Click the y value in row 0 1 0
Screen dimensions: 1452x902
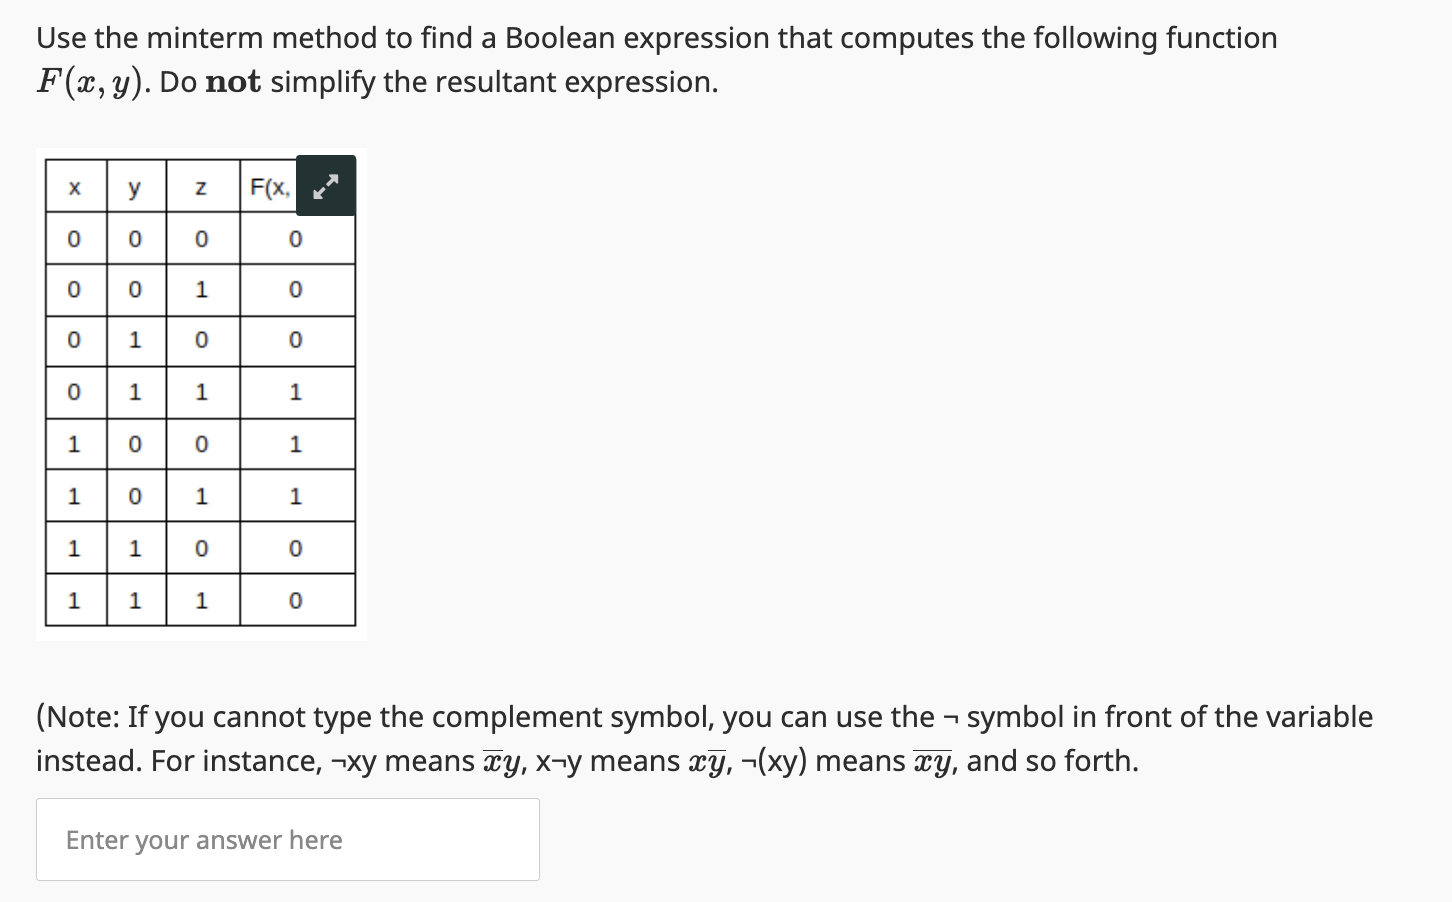point(136,341)
